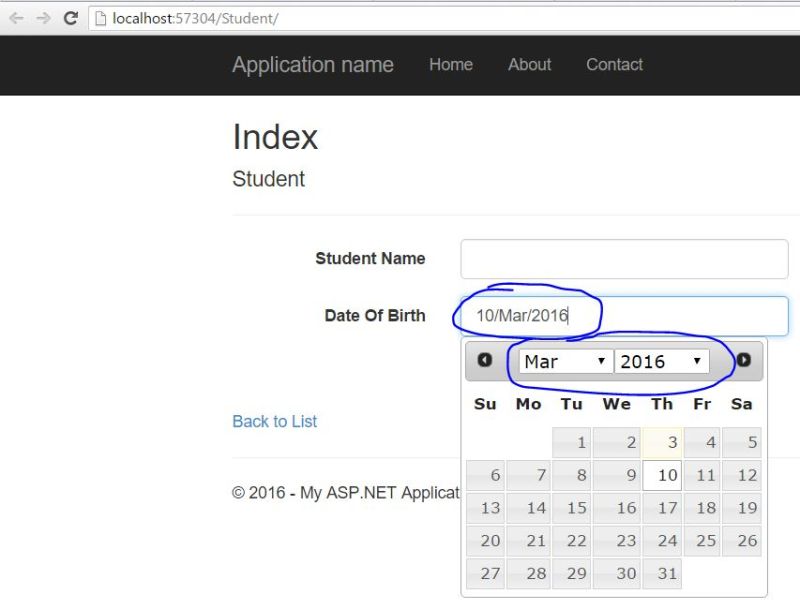The image size is (800, 609).
Task: Open the month dropdown showing Mar
Action: (565, 361)
